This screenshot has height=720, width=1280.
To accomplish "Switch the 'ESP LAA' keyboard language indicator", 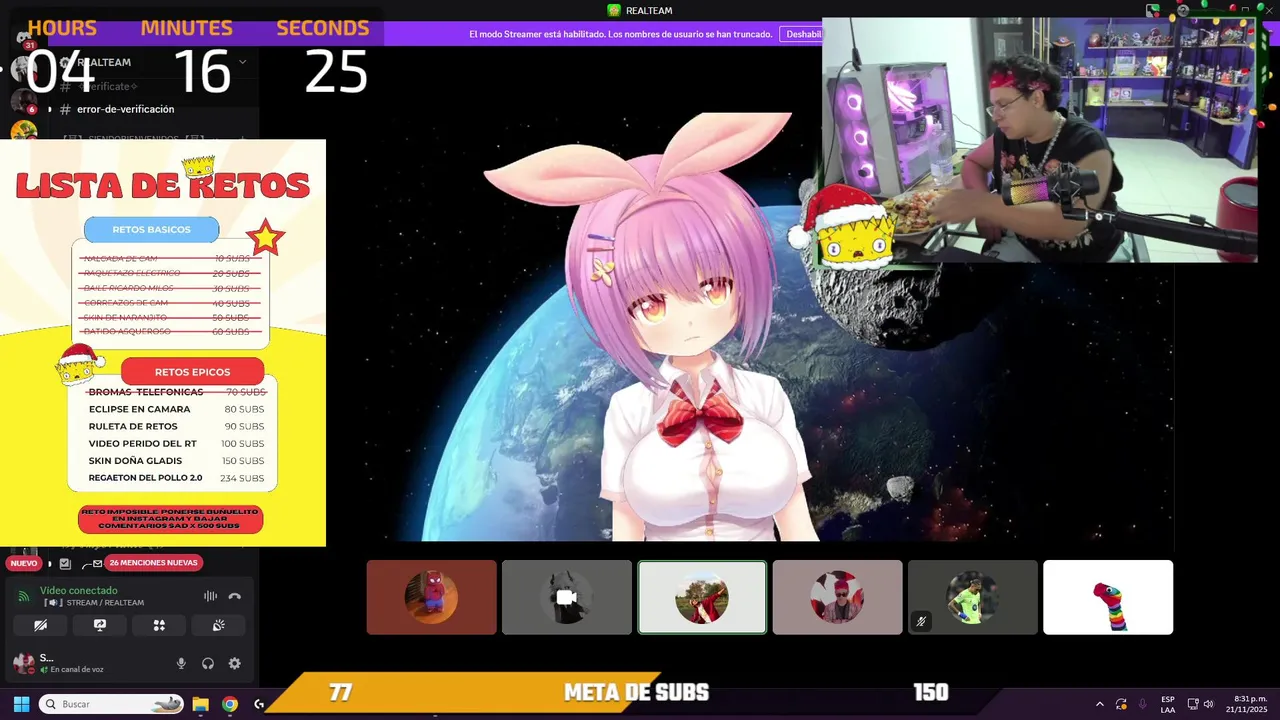I will 1168,704.
